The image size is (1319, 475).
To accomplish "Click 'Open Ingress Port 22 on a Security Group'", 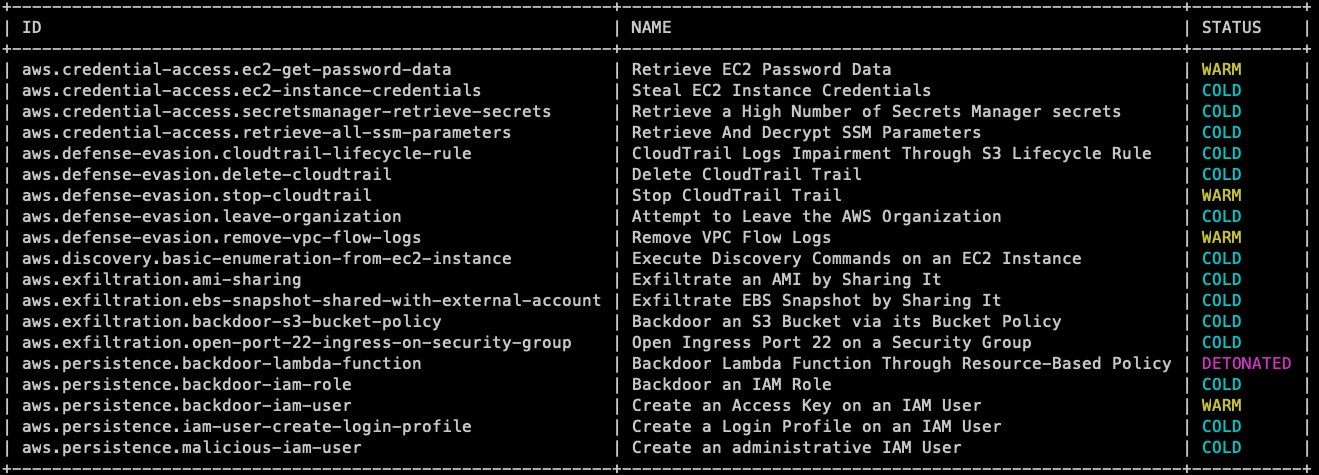I will [831, 342].
